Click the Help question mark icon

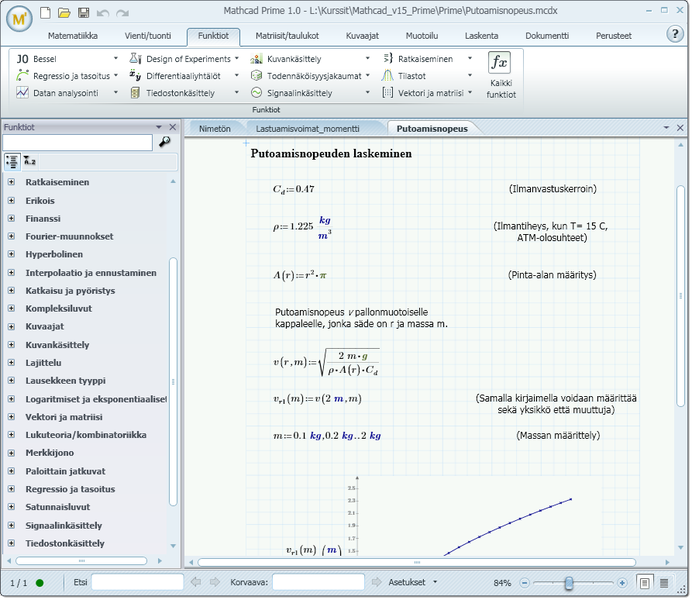[674, 34]
